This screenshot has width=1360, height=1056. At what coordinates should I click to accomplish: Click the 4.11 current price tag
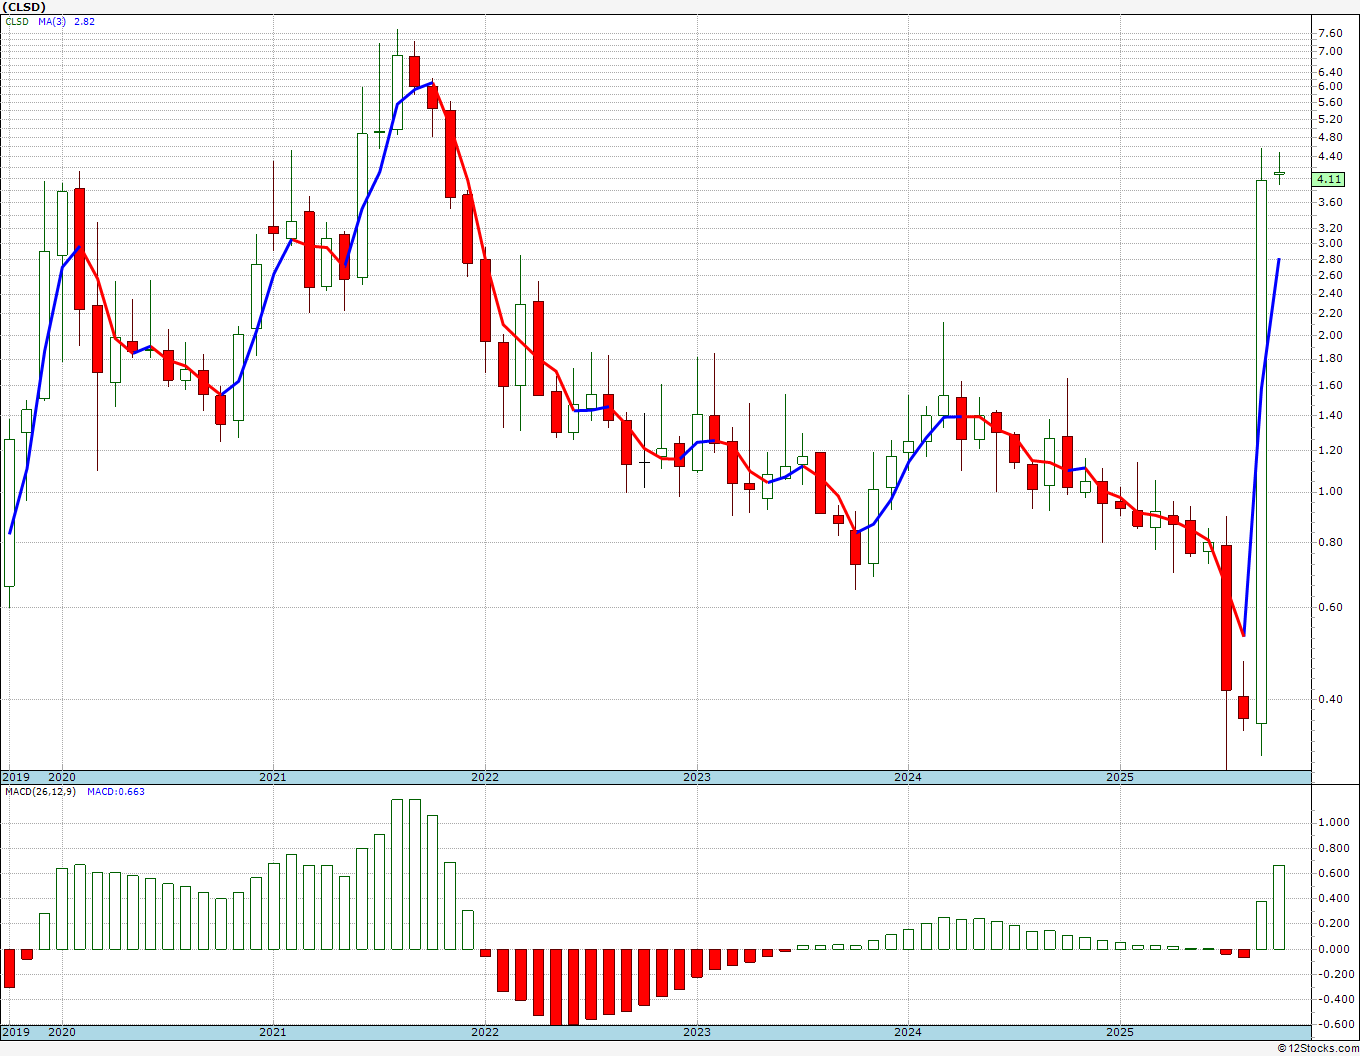pyautogui.click(x=1329, y=180)
